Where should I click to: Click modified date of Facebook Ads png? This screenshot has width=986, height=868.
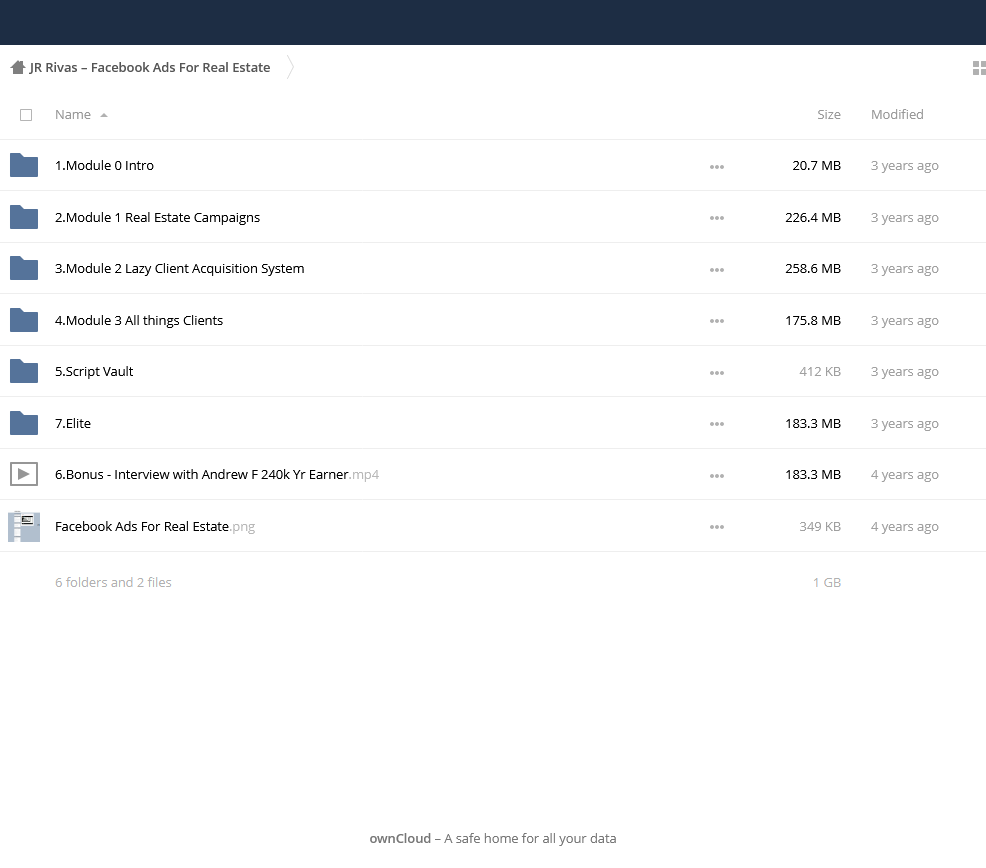click(x=905, y=526)
